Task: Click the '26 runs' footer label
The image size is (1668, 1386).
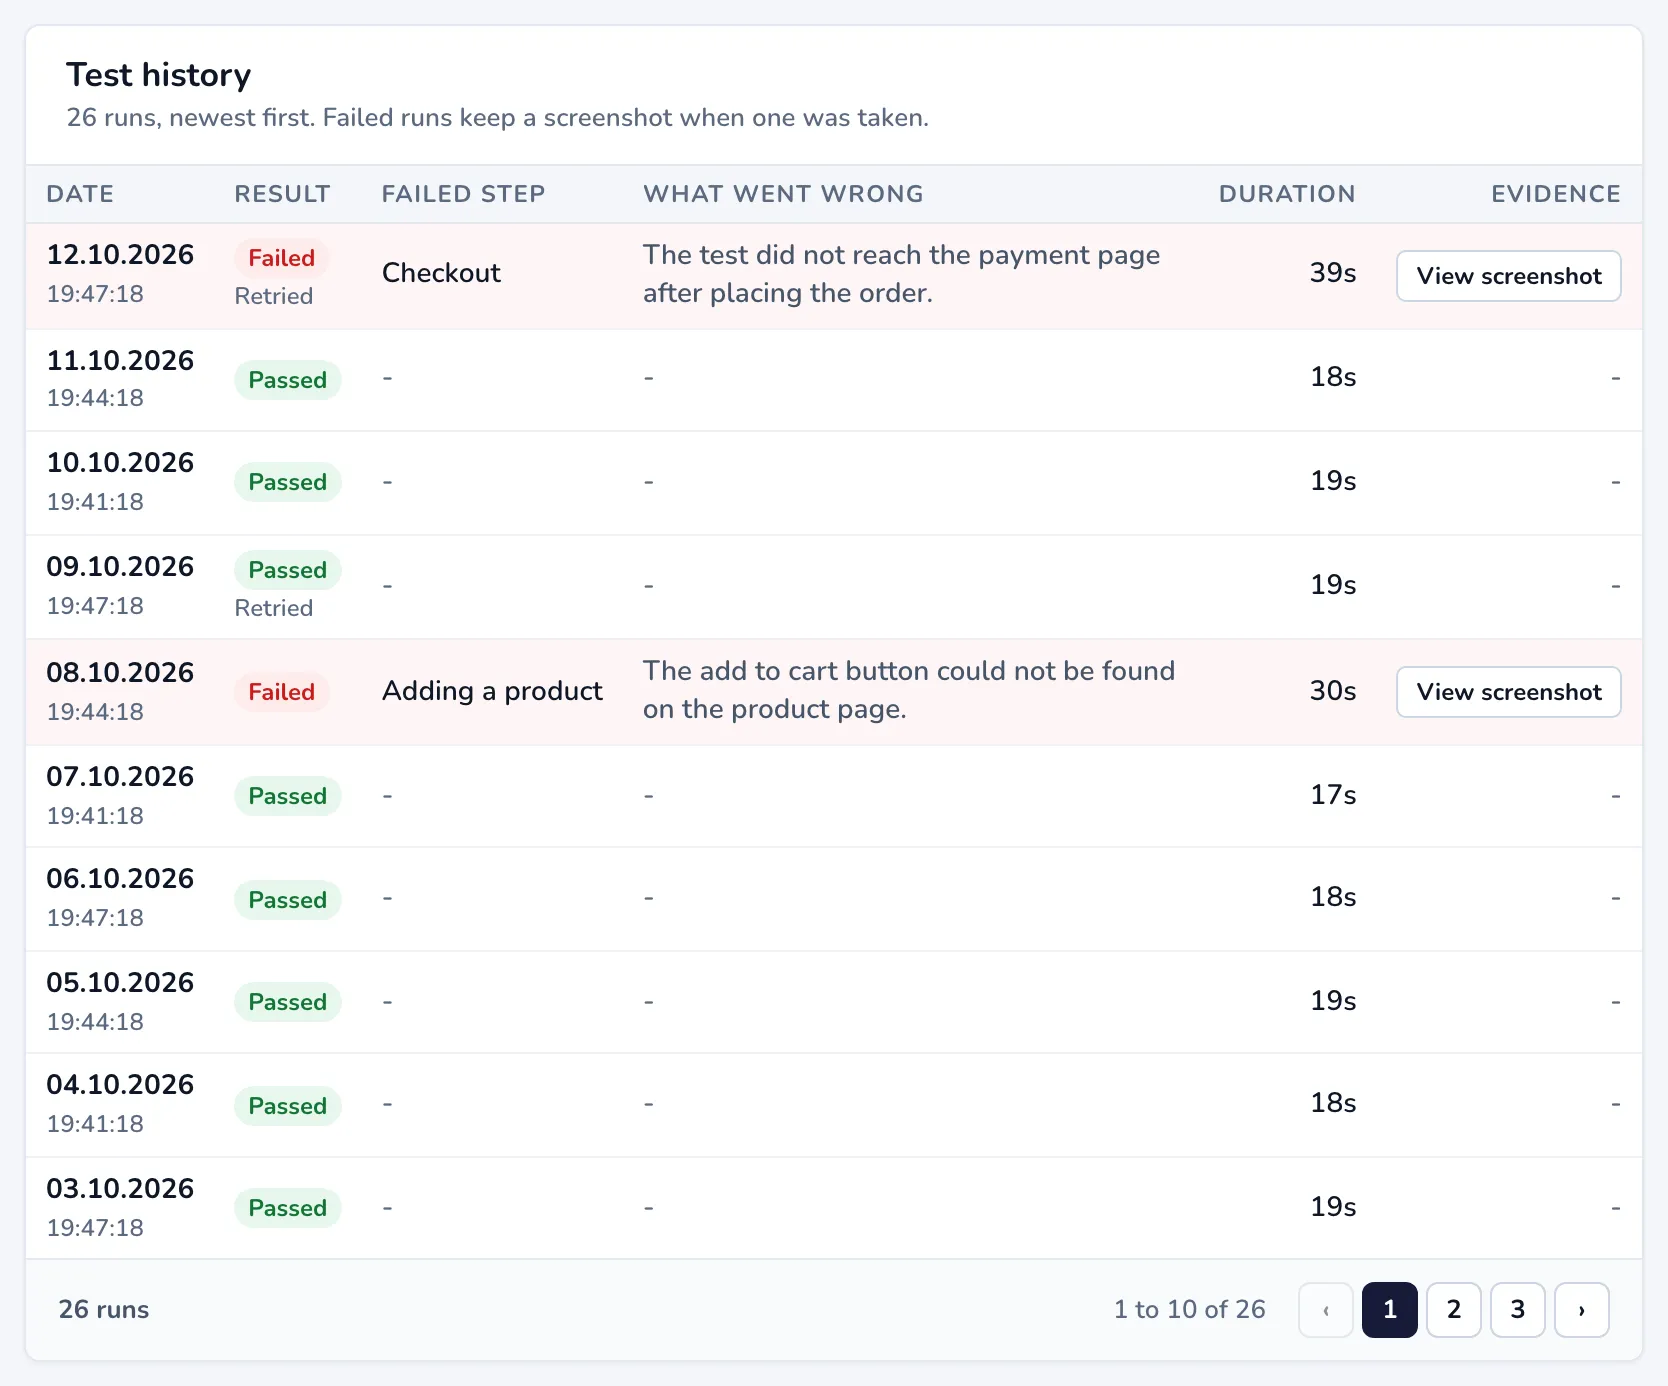Action: tap(104, 1309)
